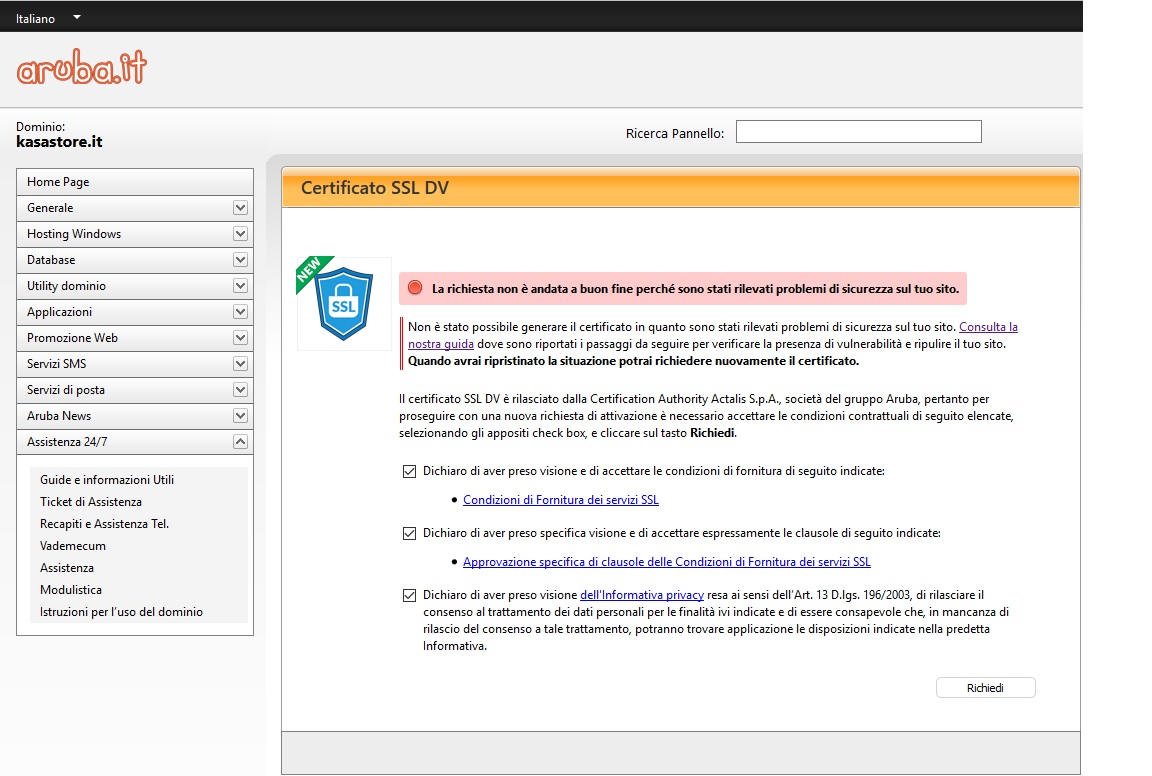This screenshot has height=776, width=1152.
Task: Open Guide e informazioni Utili
Action: point(107,480)
